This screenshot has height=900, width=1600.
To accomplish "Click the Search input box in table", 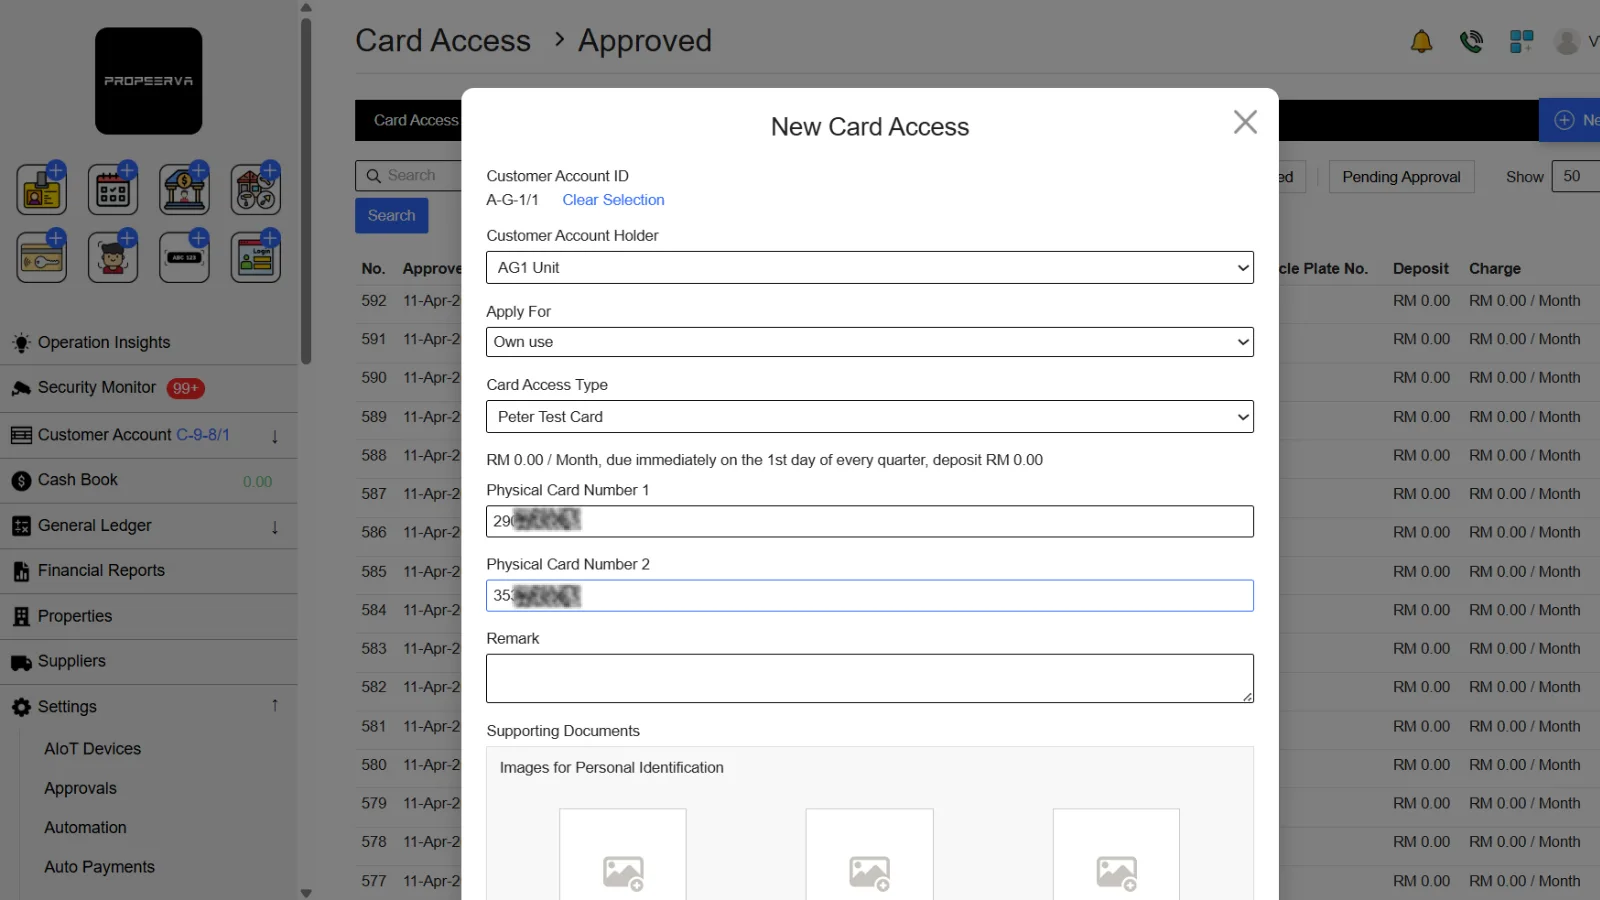I will pos(410,176).
